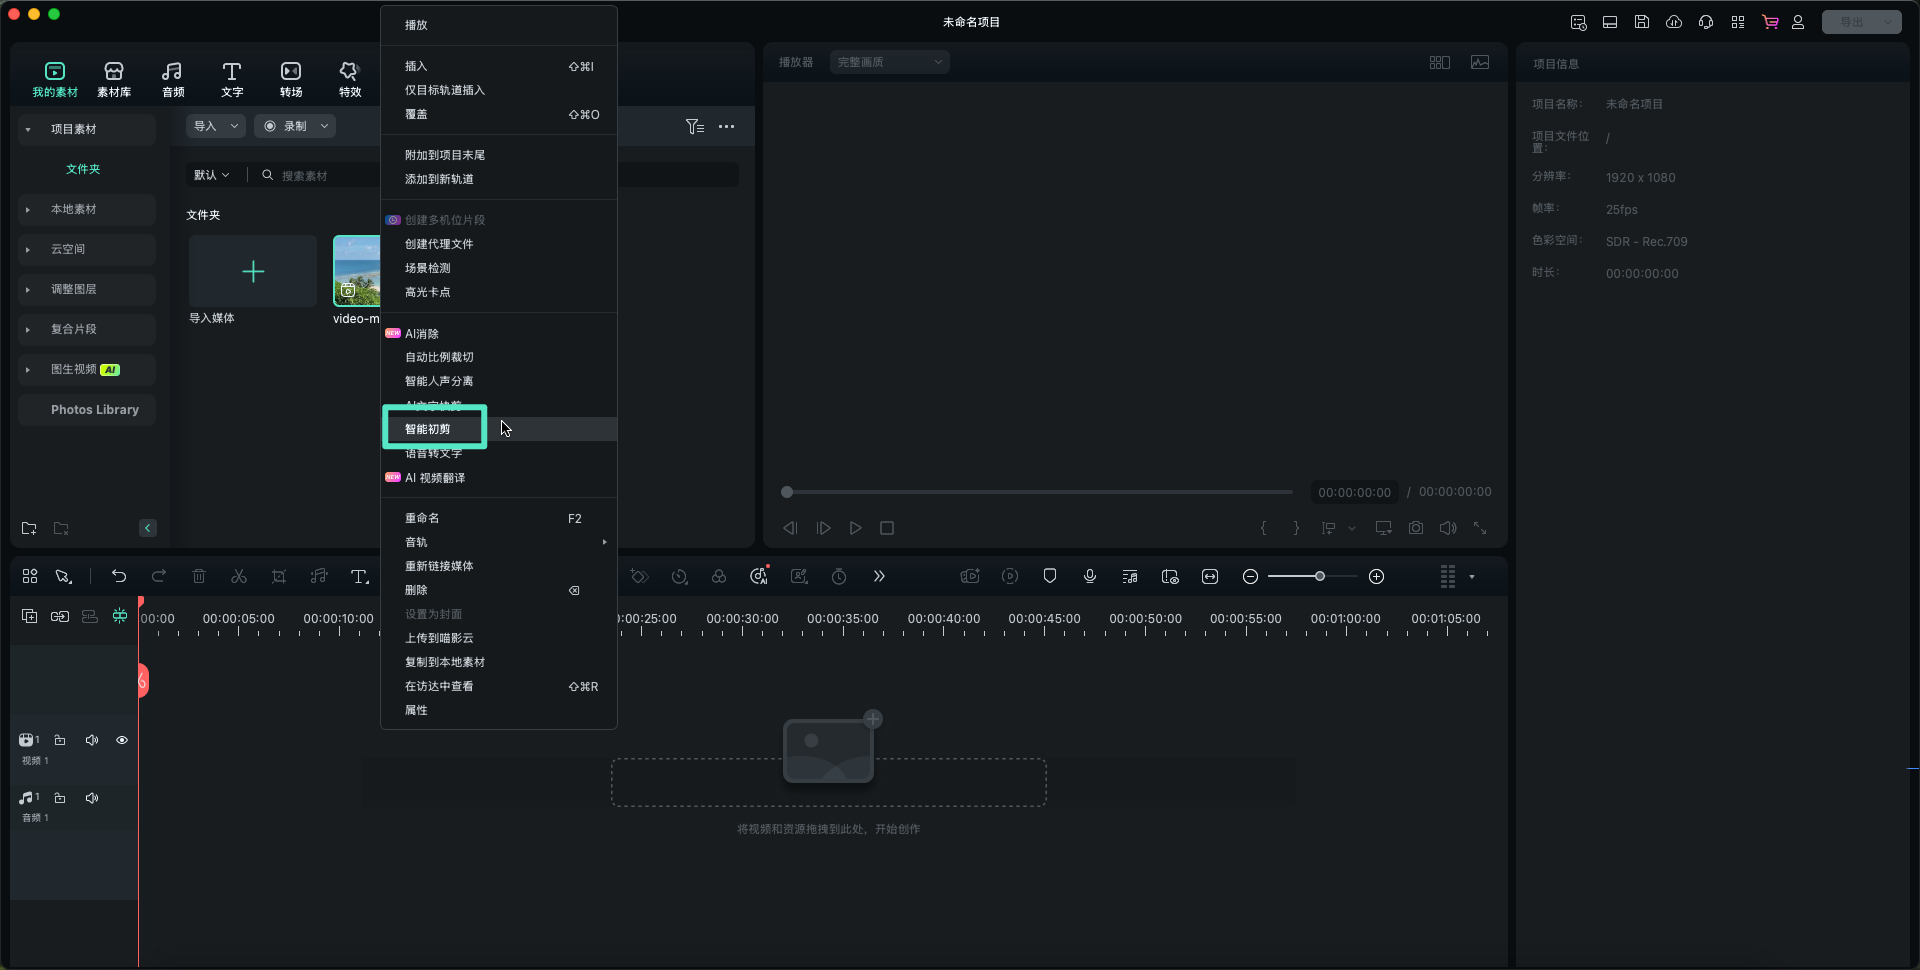Toggle visibility eye of 视频 1 track
This screenshot has height=970, width=1920.
tap(122, 740)
